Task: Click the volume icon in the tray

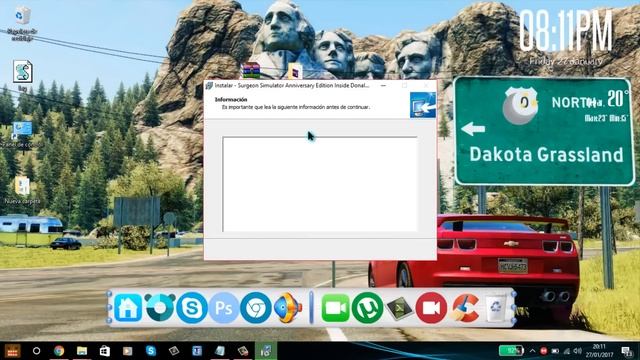Action: [577, 351]
